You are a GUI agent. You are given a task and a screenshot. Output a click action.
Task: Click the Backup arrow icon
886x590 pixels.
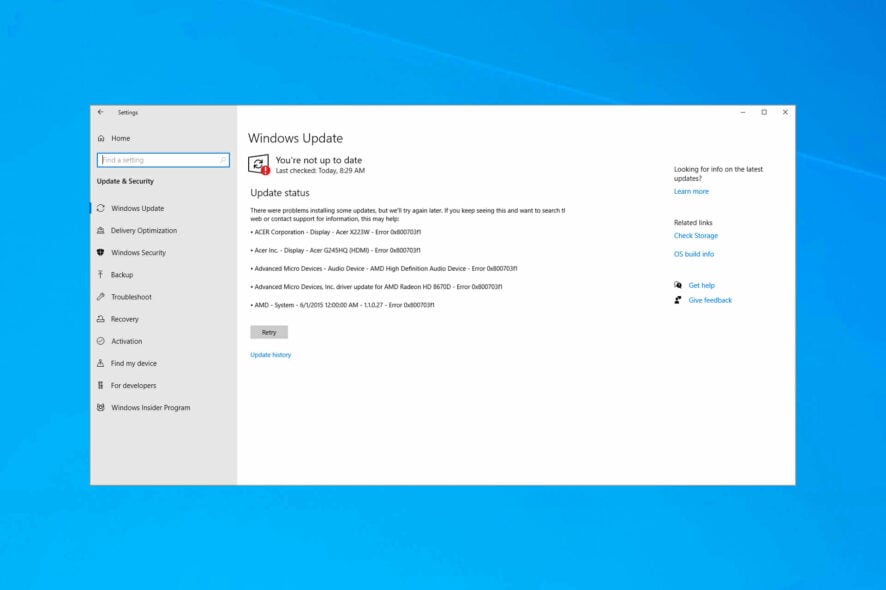click(101, 274)
